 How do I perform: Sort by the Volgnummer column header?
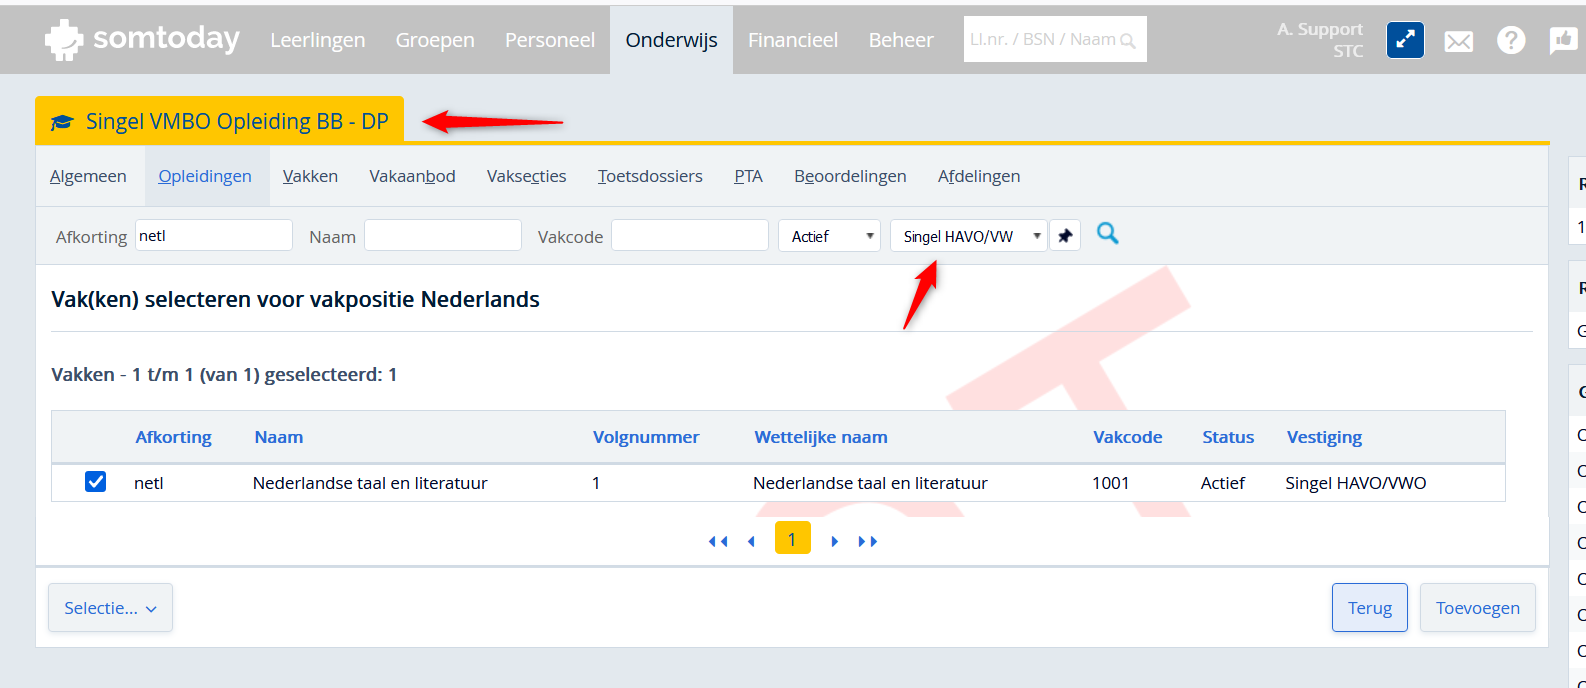point(646,437)
